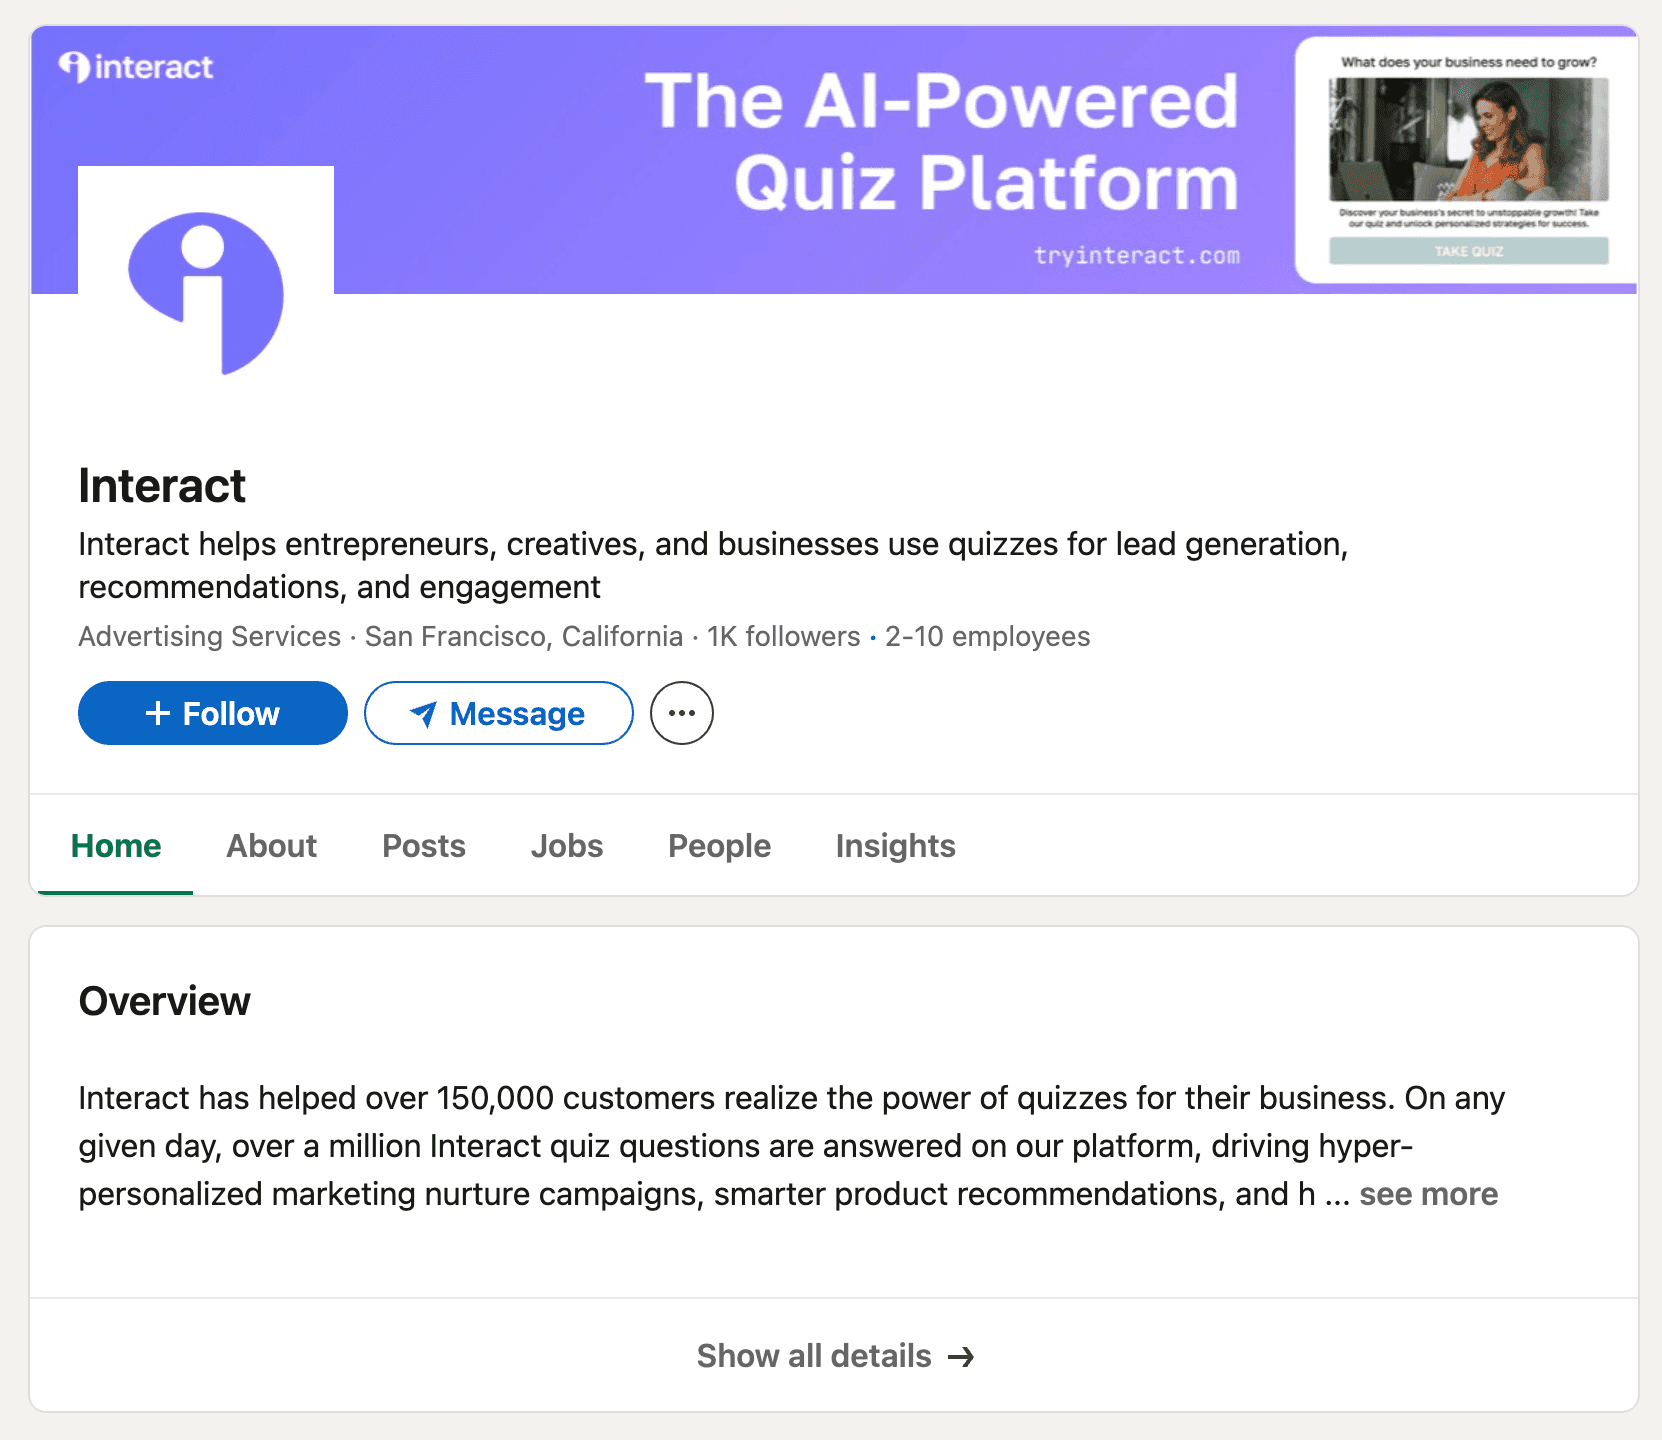Viewport: 1662px width, 1440px height.
Task: Click the 2-10 employees link
Action: coord(987,637)
